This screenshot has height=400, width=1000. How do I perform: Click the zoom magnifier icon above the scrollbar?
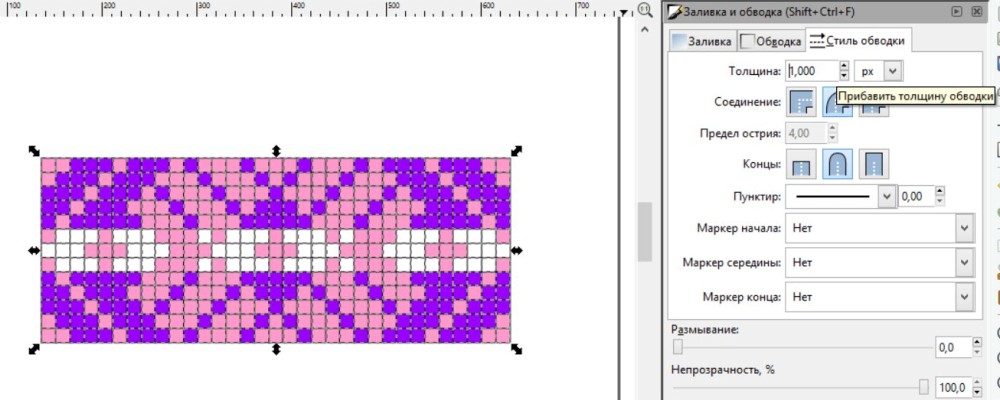click(x=644, y=10)
